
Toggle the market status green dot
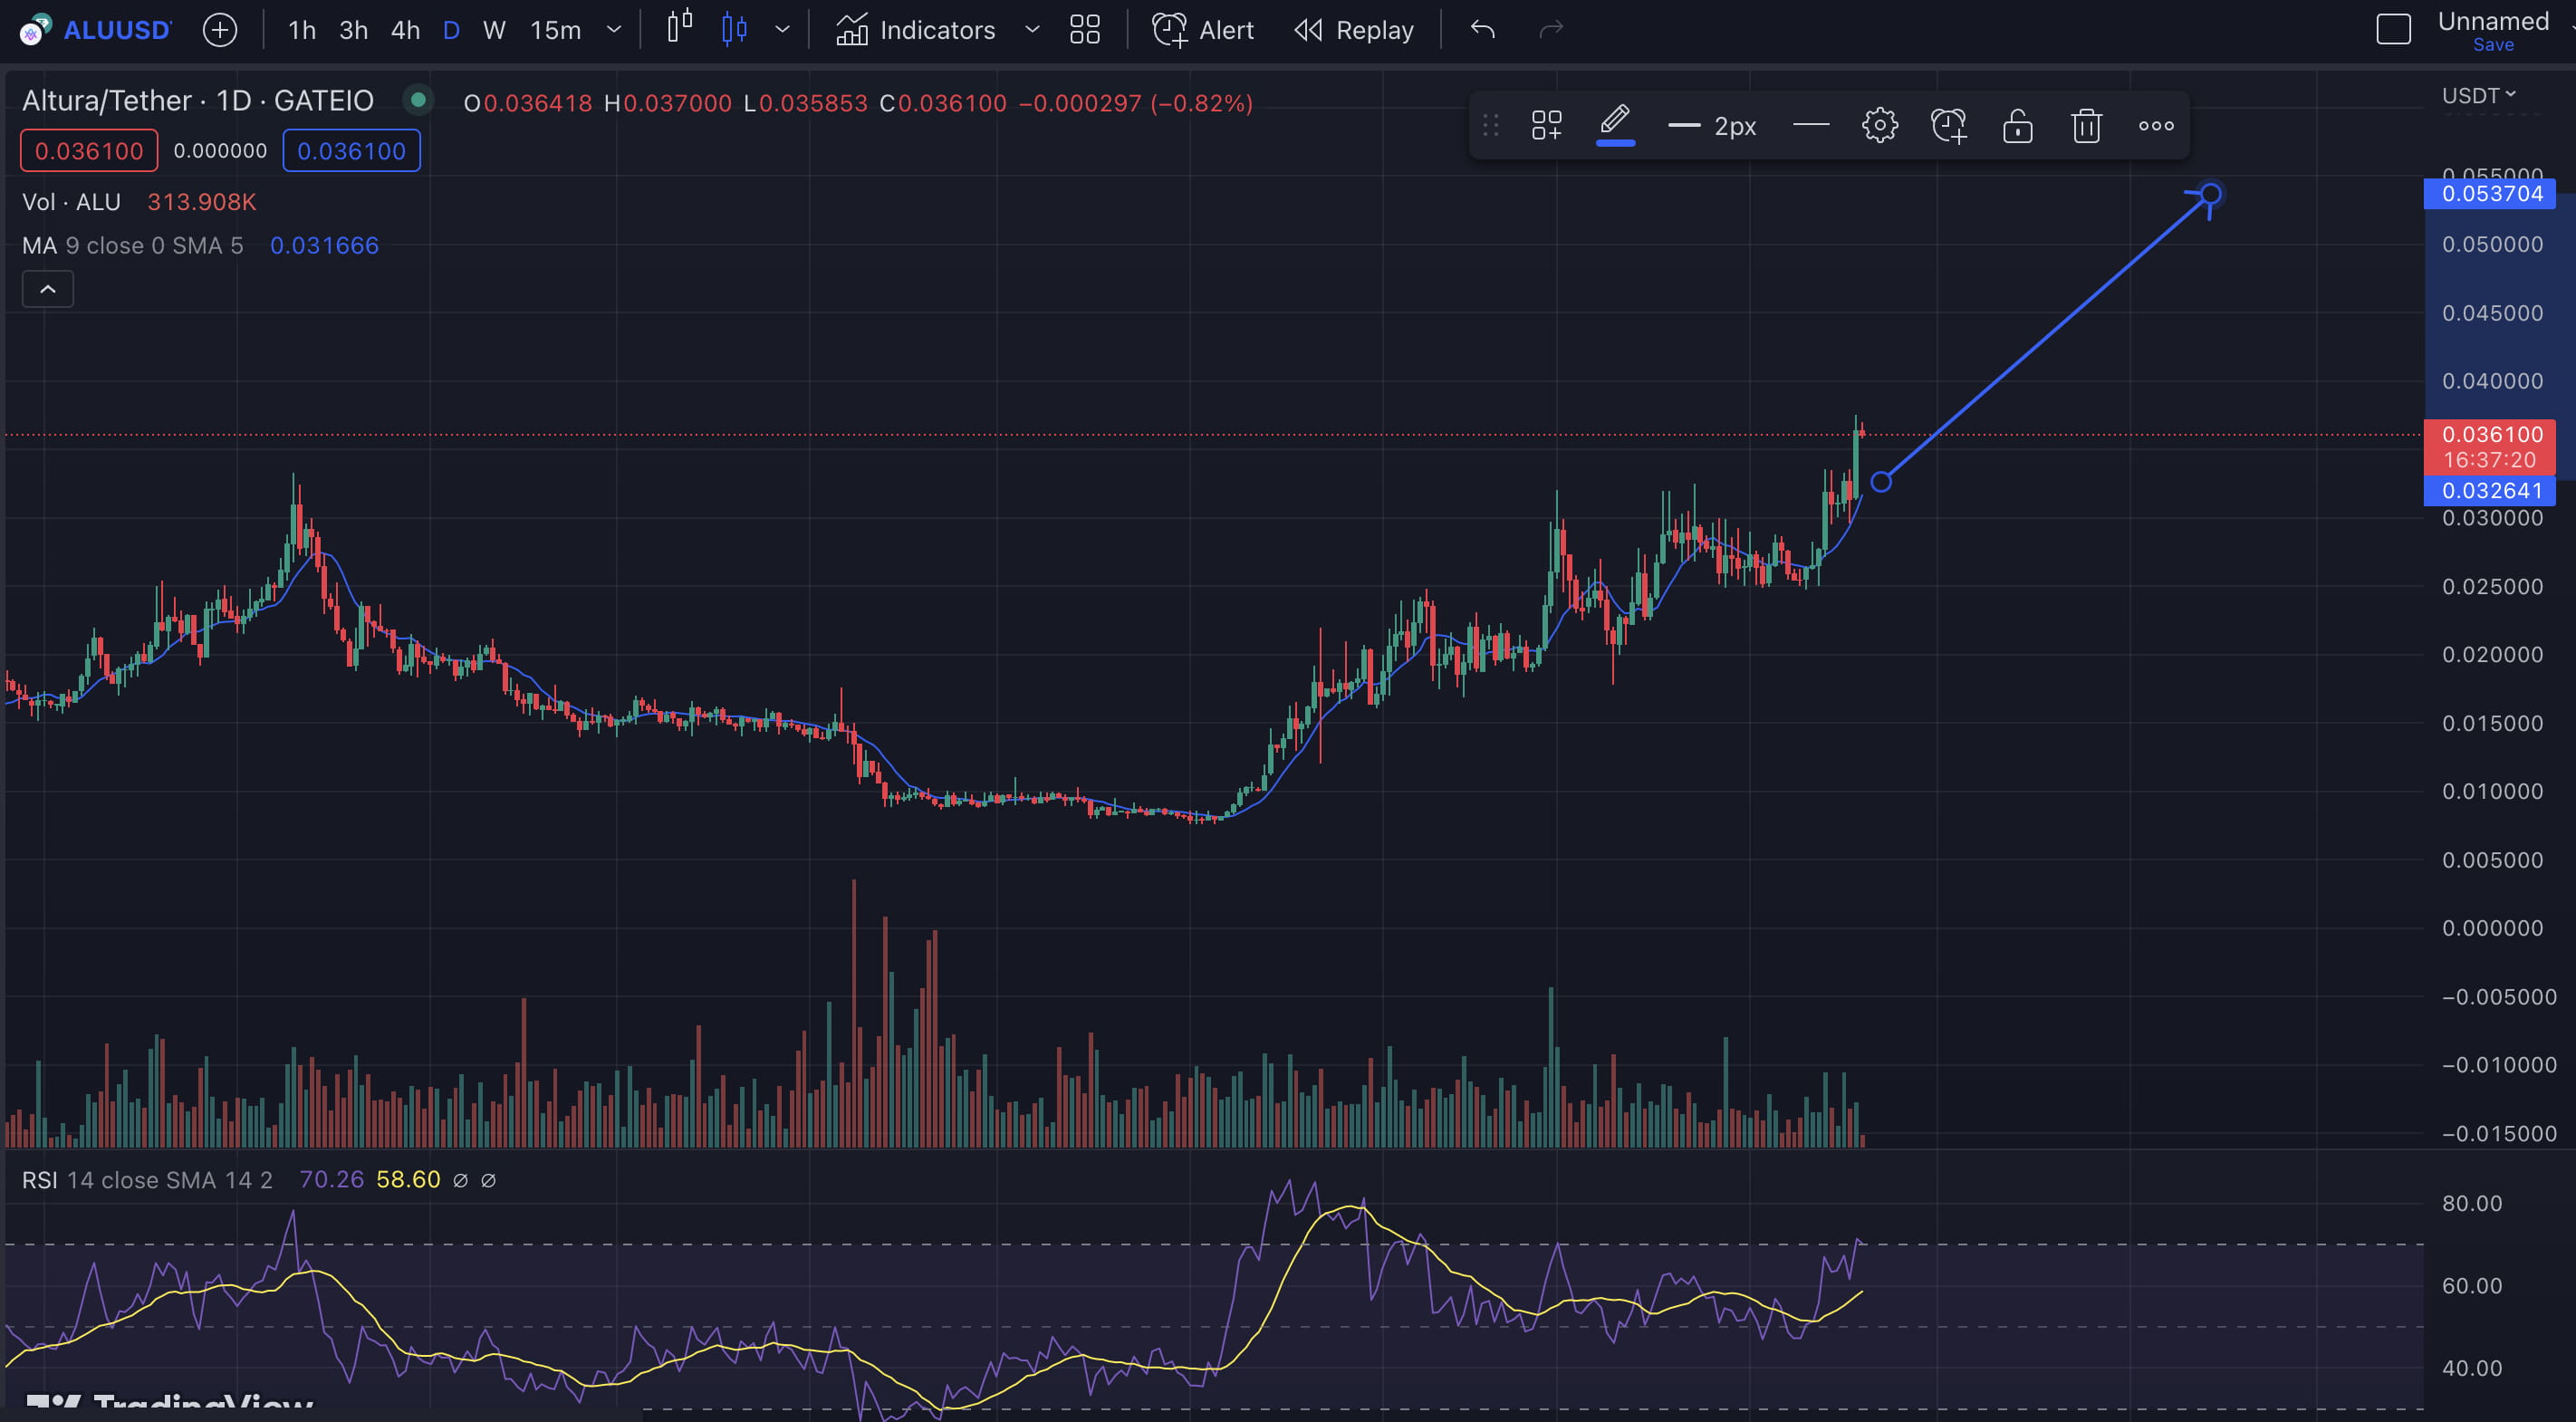tap(418, 99)
